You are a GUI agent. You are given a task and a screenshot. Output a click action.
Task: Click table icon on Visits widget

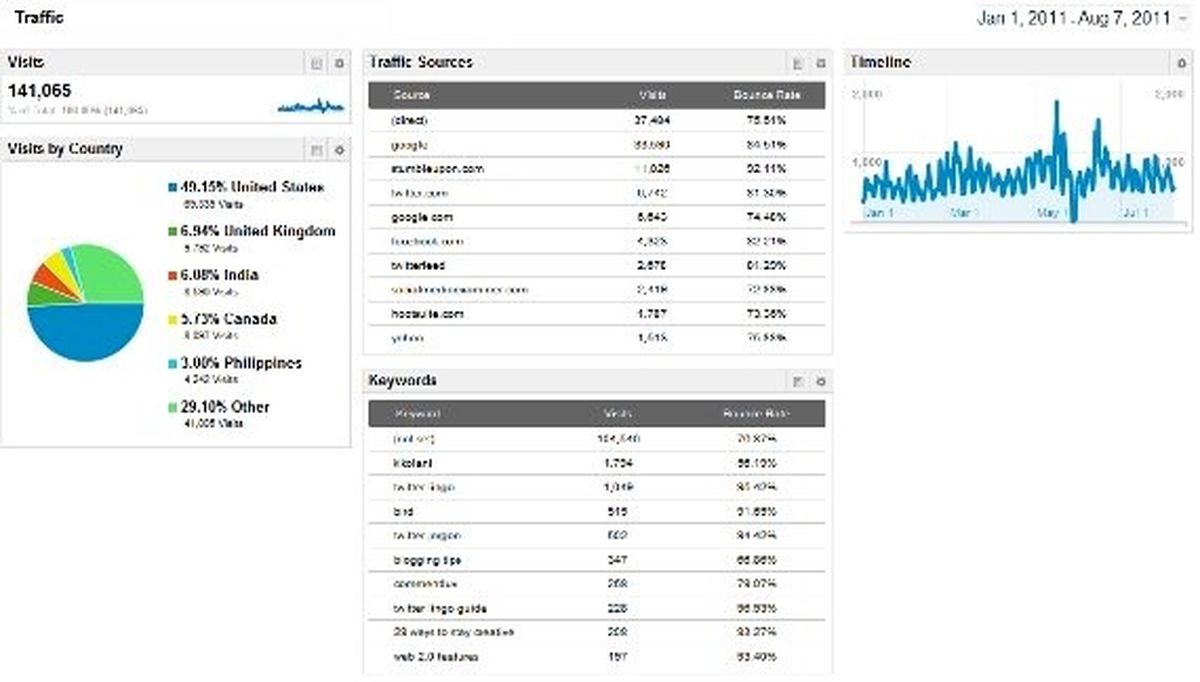pyautogui.click(x=316, y=63)
